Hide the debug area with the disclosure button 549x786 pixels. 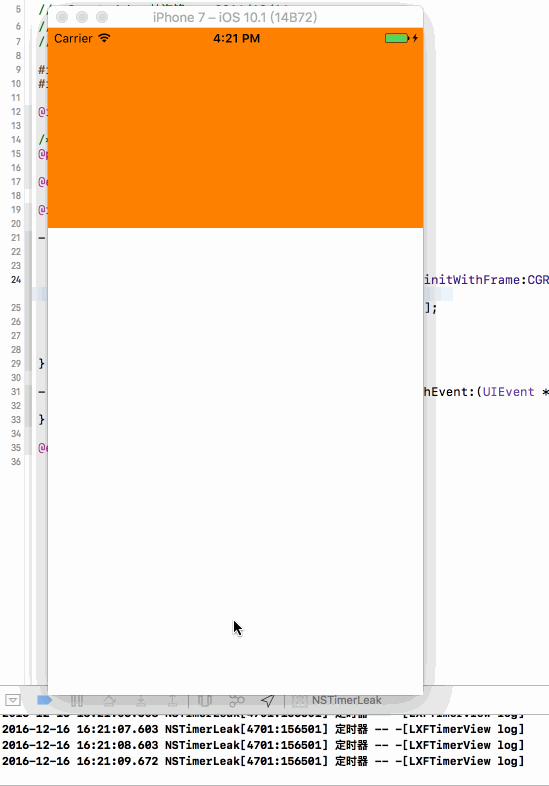(13, 700)
